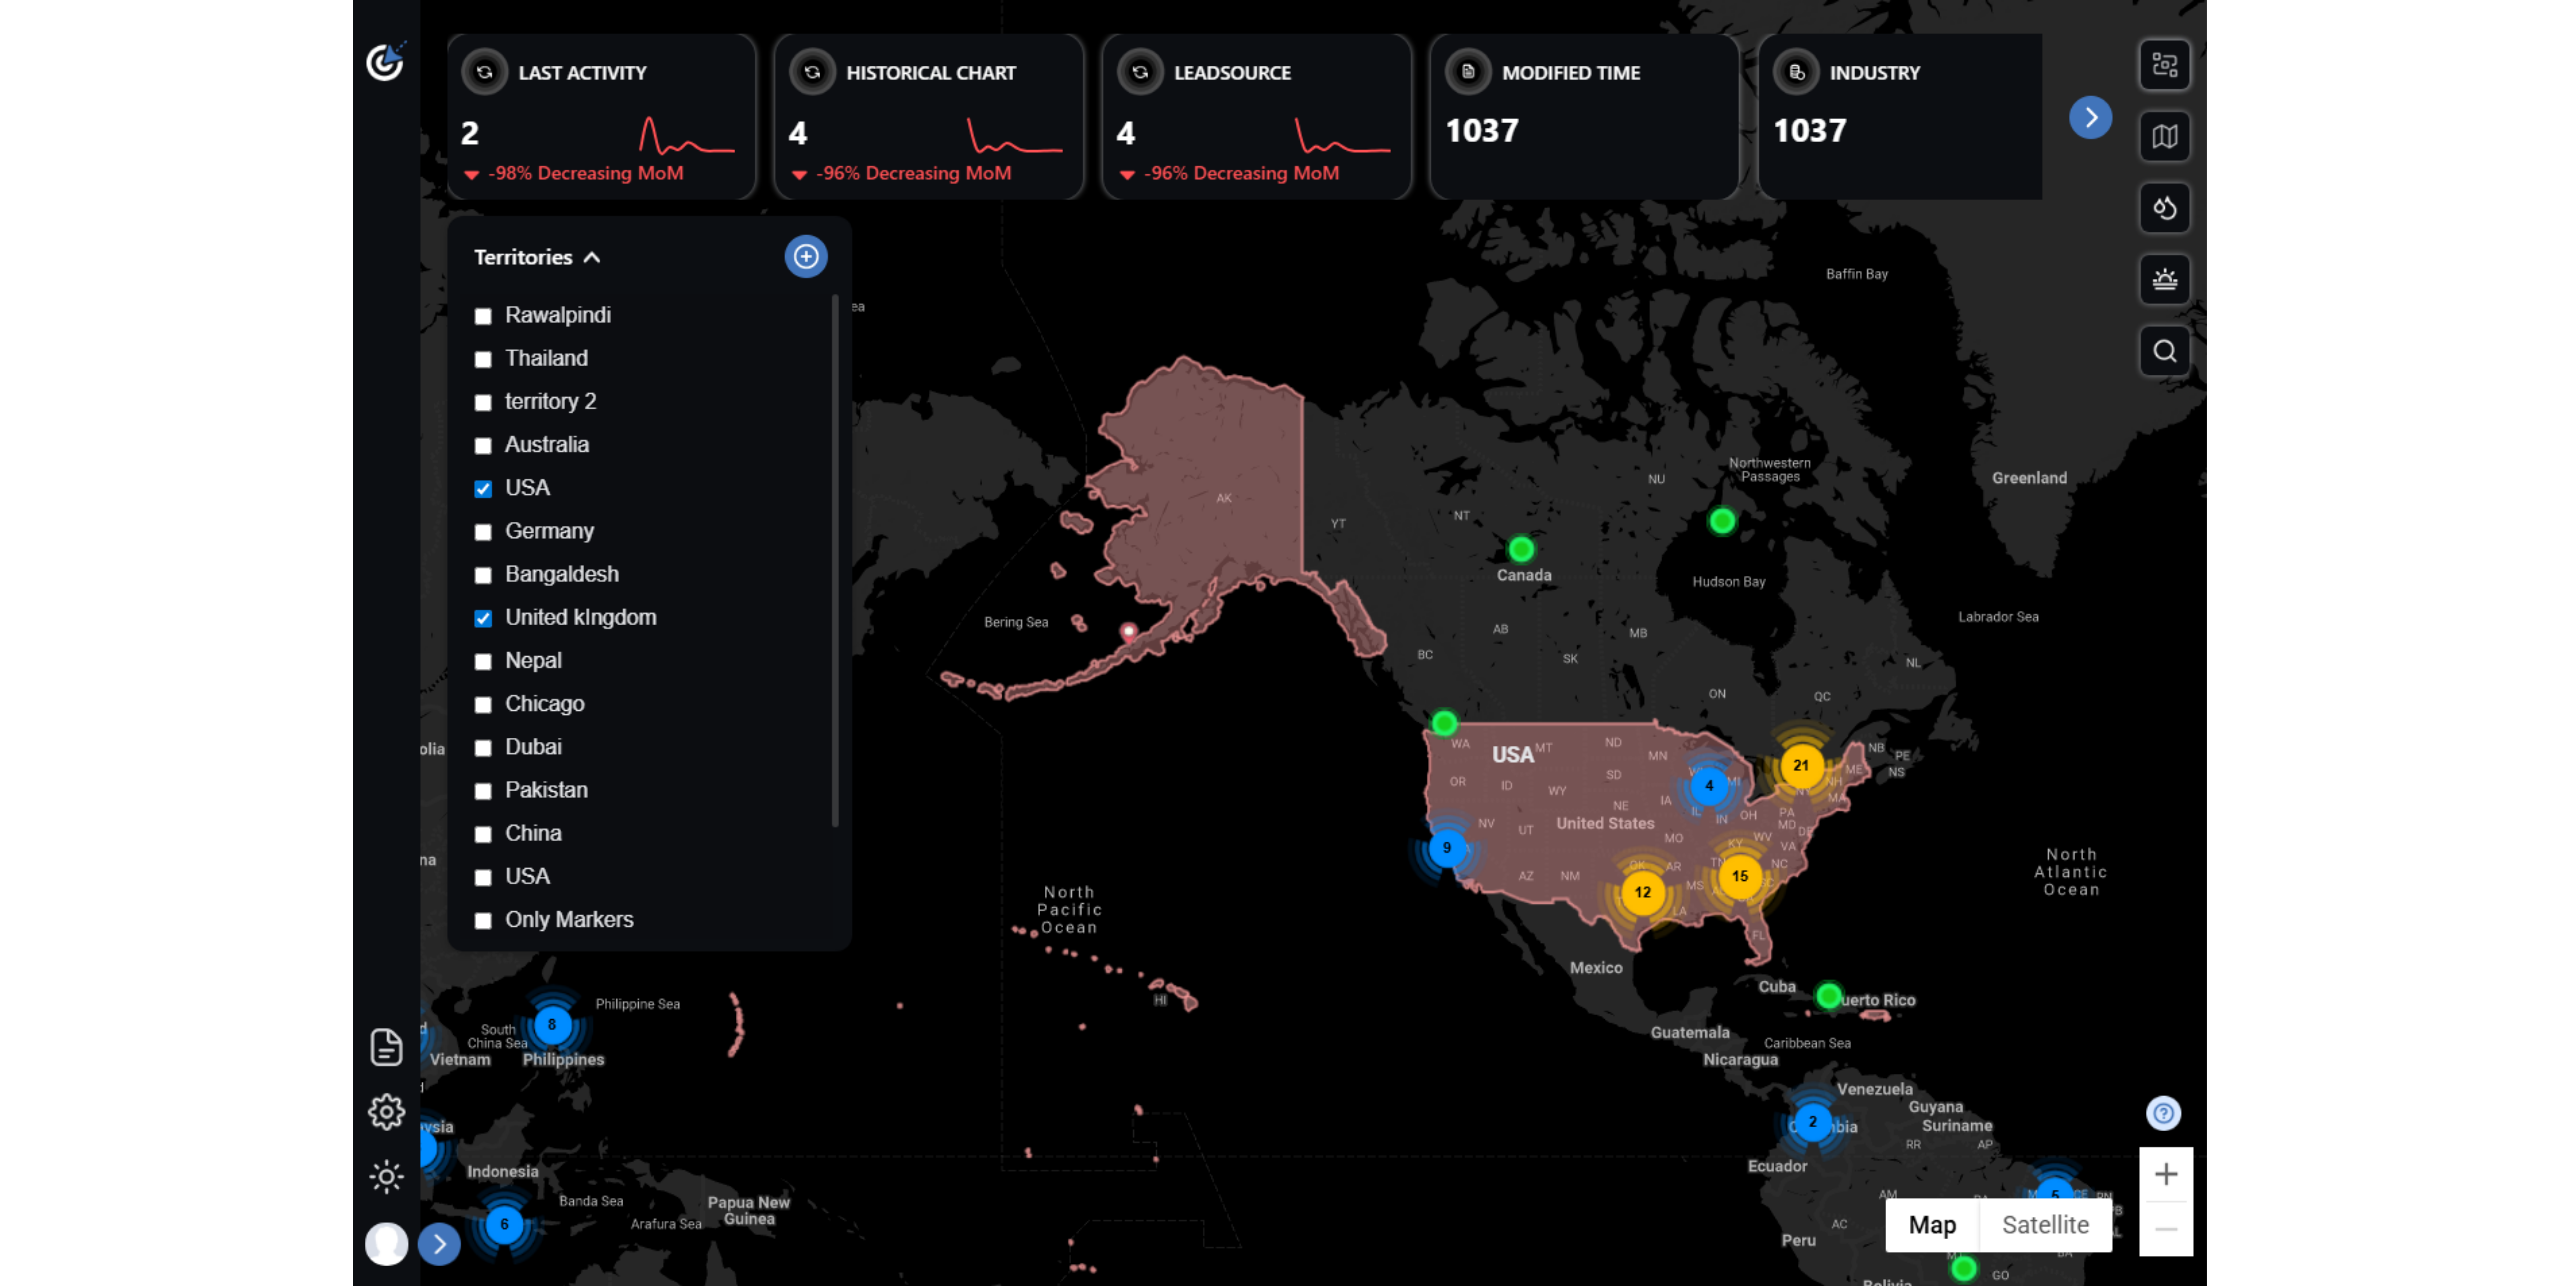Select the Map tab
The height and width of the screenshot is (1286, 2560).
[x=1931, y=1224]
